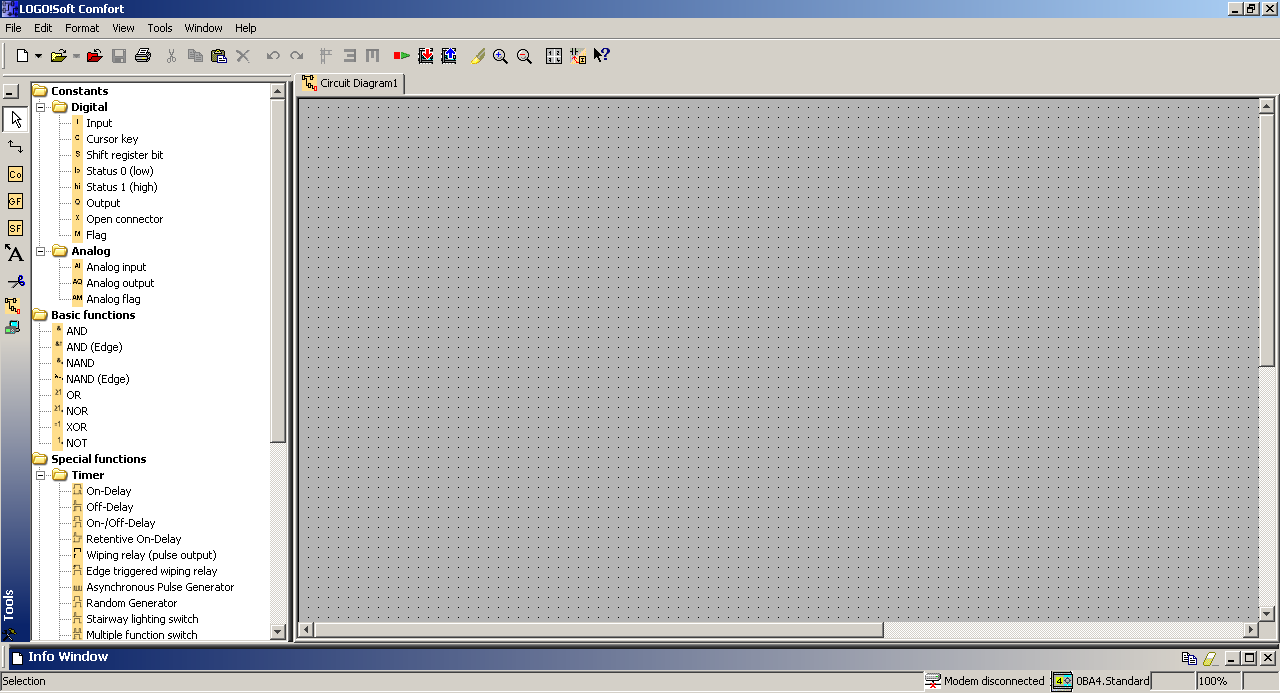Paste from clipboard
1280x693 pixels.
pyautogui.click(x=219, y=56)
